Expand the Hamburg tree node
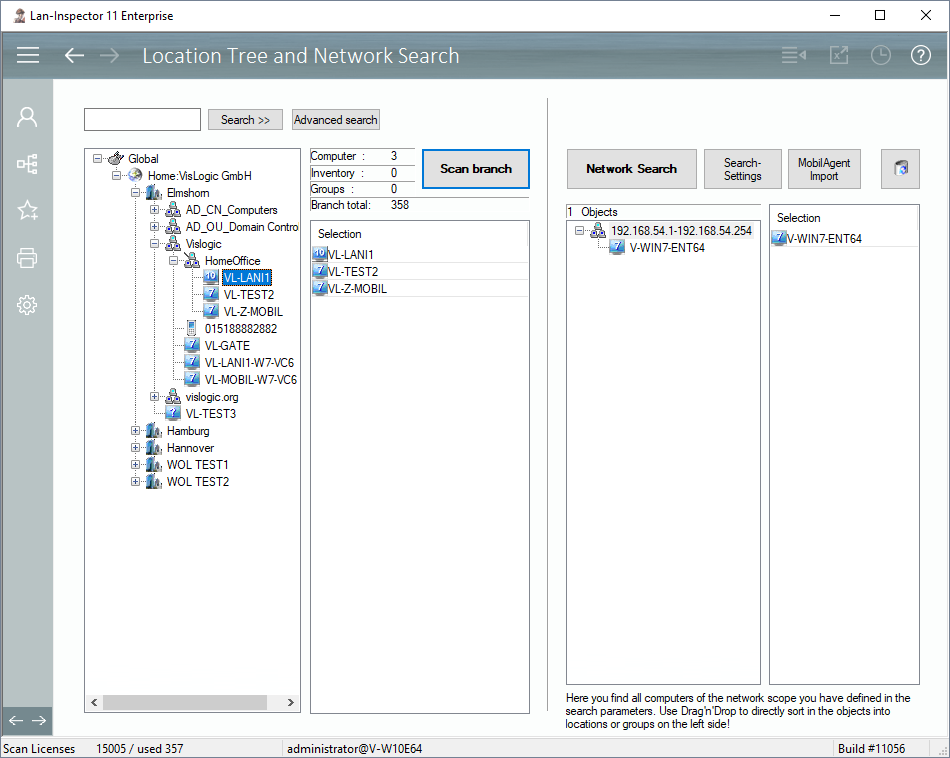950x758 pixels. click(136, 431)
